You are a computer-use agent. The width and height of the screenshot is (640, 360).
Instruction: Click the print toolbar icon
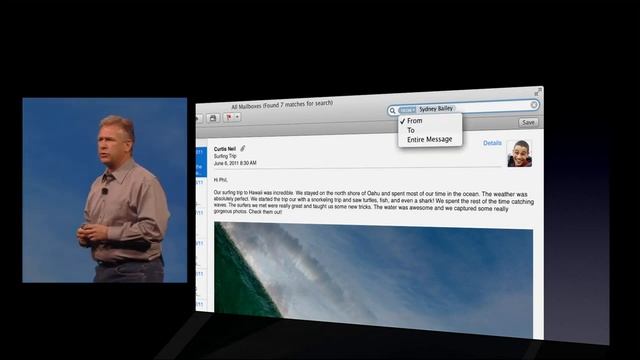pyautogui.click(x=213, y=118)
